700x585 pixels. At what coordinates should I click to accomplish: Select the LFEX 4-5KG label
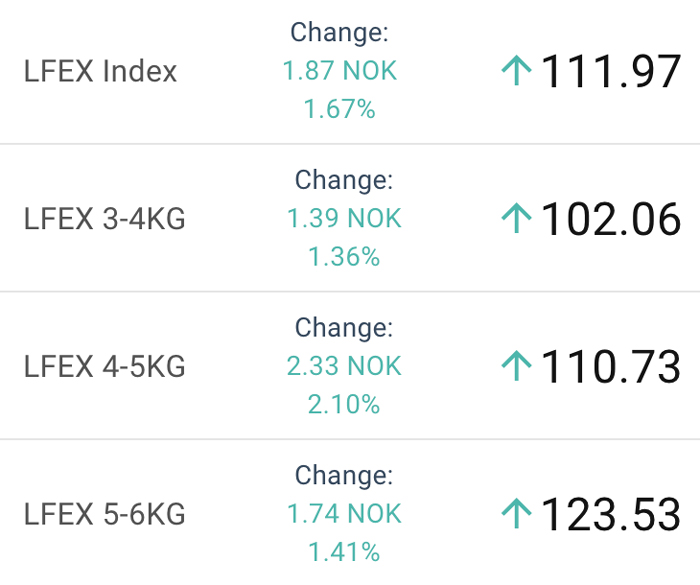[104, 367]
